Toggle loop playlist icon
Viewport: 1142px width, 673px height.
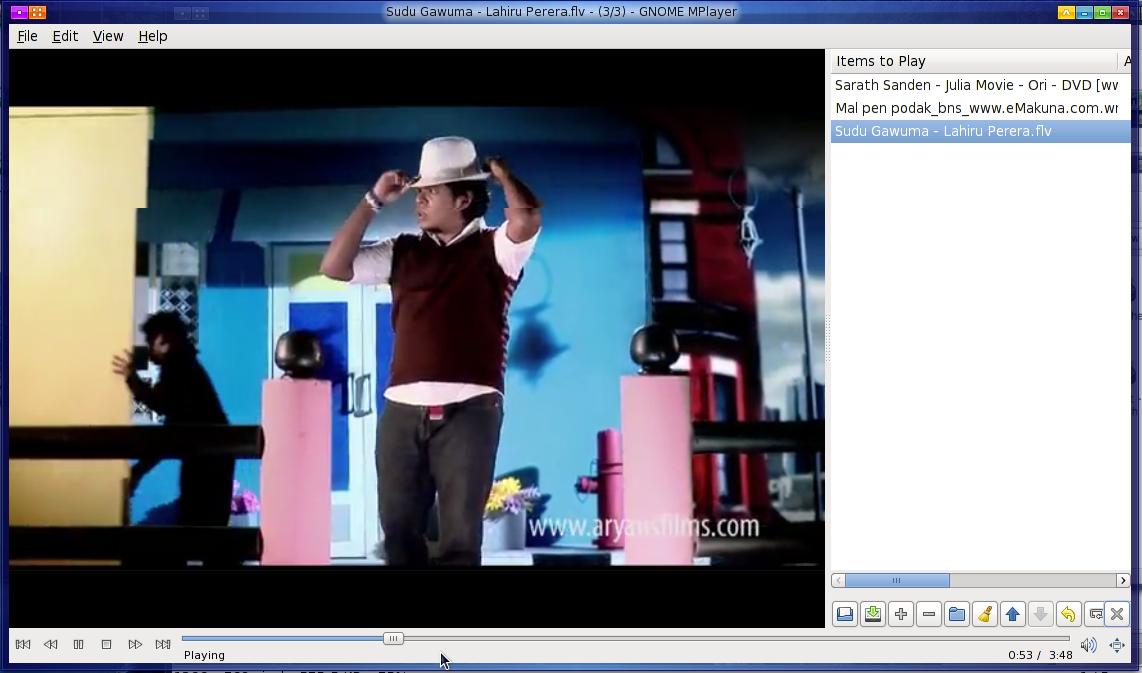click(1094, 614)
